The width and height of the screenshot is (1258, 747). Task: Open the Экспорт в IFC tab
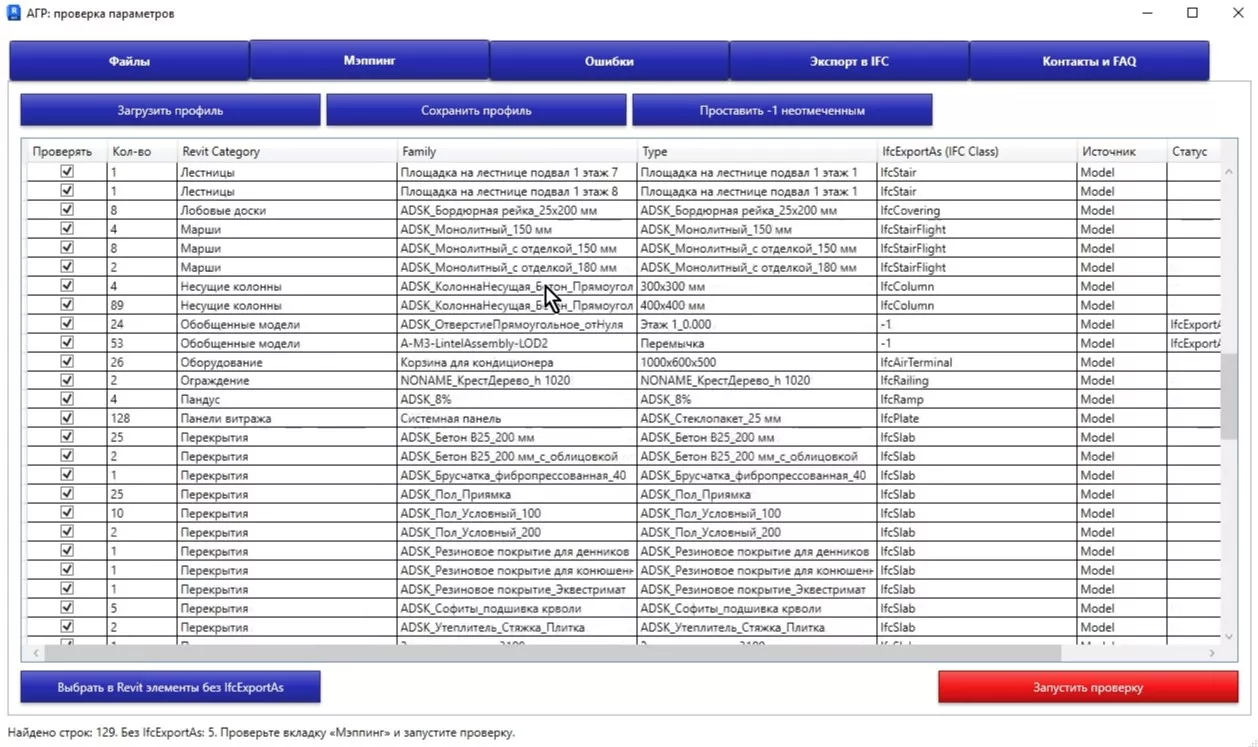tap(849, 61)
